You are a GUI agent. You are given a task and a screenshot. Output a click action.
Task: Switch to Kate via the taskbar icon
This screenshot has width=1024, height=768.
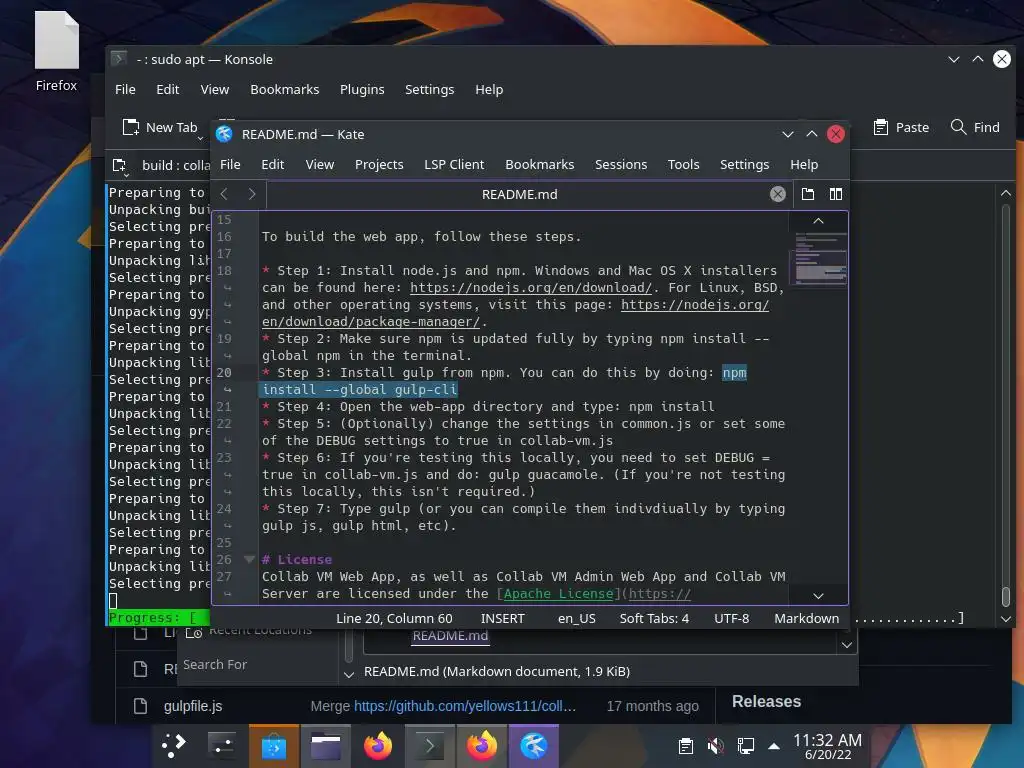pos(534,745)
